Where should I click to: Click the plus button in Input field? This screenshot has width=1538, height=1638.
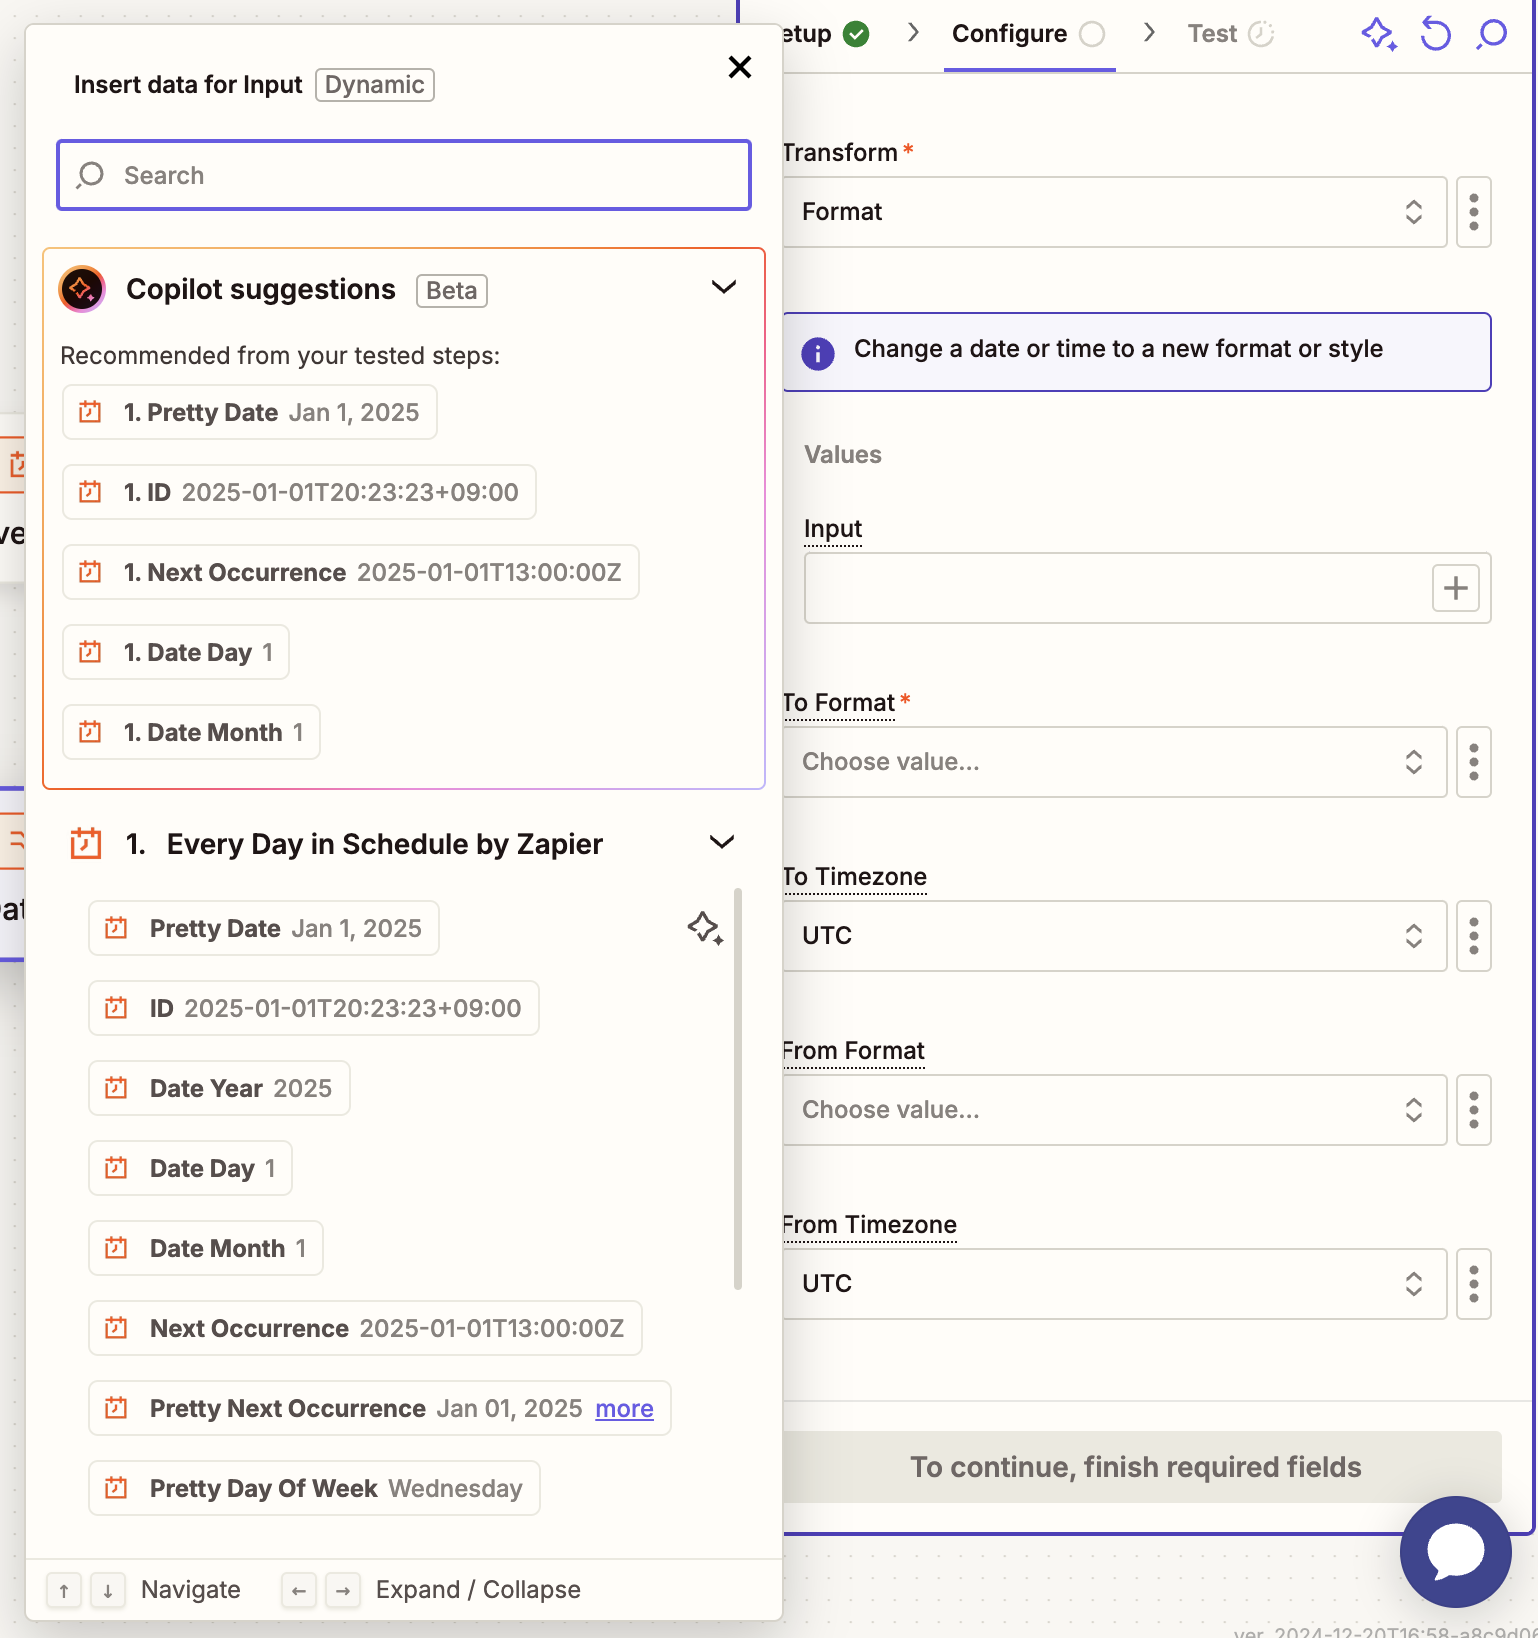coord(1456,588)
